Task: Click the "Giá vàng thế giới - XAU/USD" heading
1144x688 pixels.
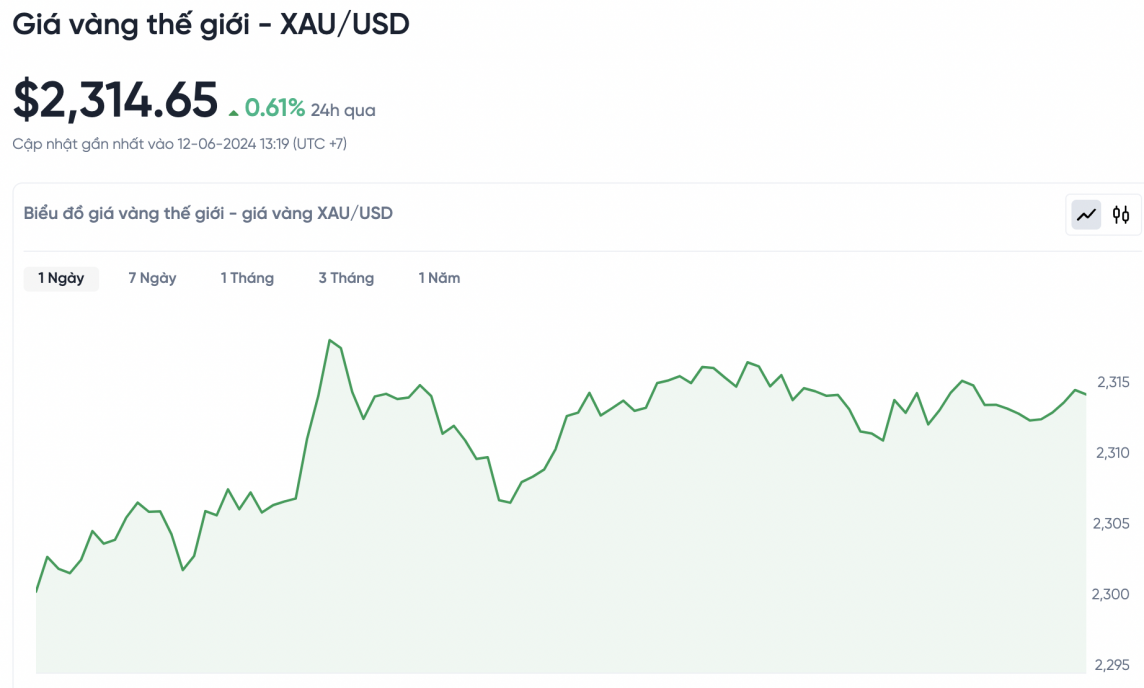Action: pos(211,24)
